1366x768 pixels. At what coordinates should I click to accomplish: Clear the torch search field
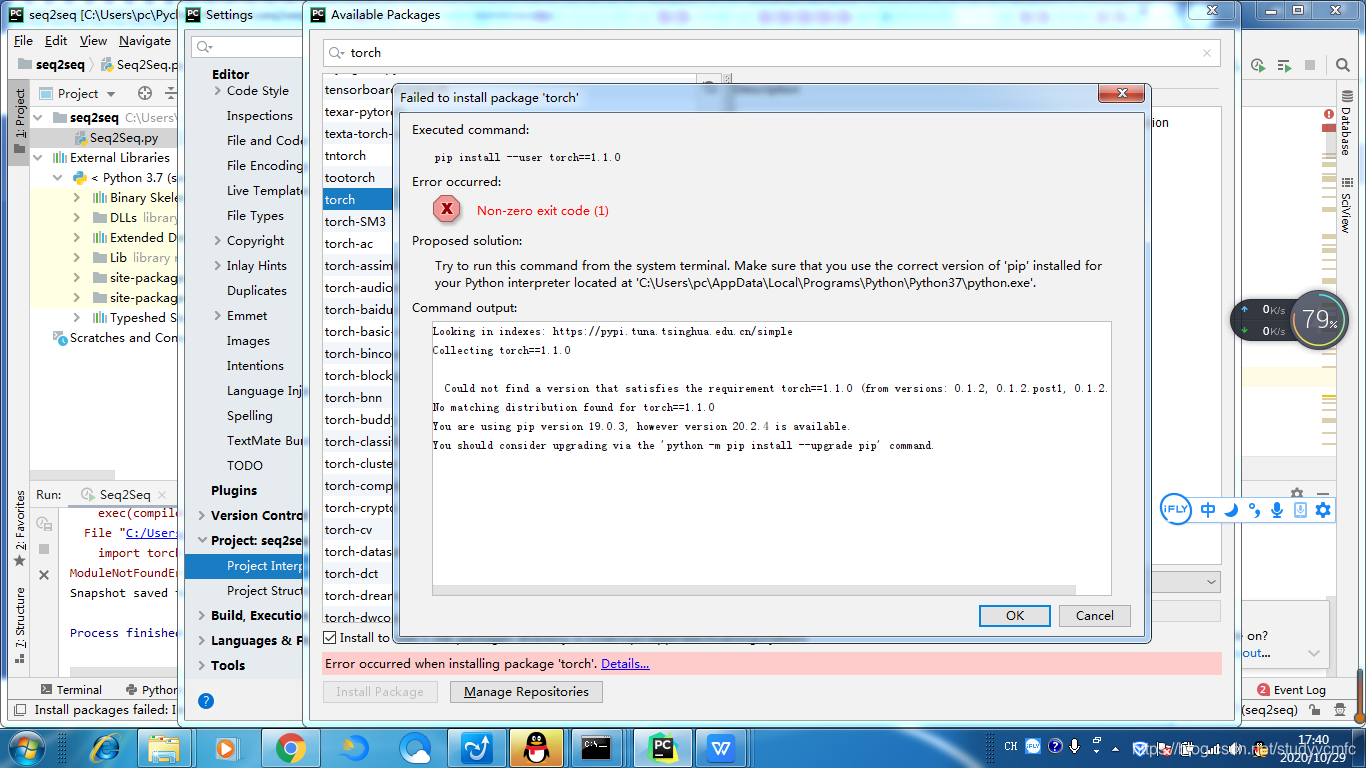pos(1207,53)
